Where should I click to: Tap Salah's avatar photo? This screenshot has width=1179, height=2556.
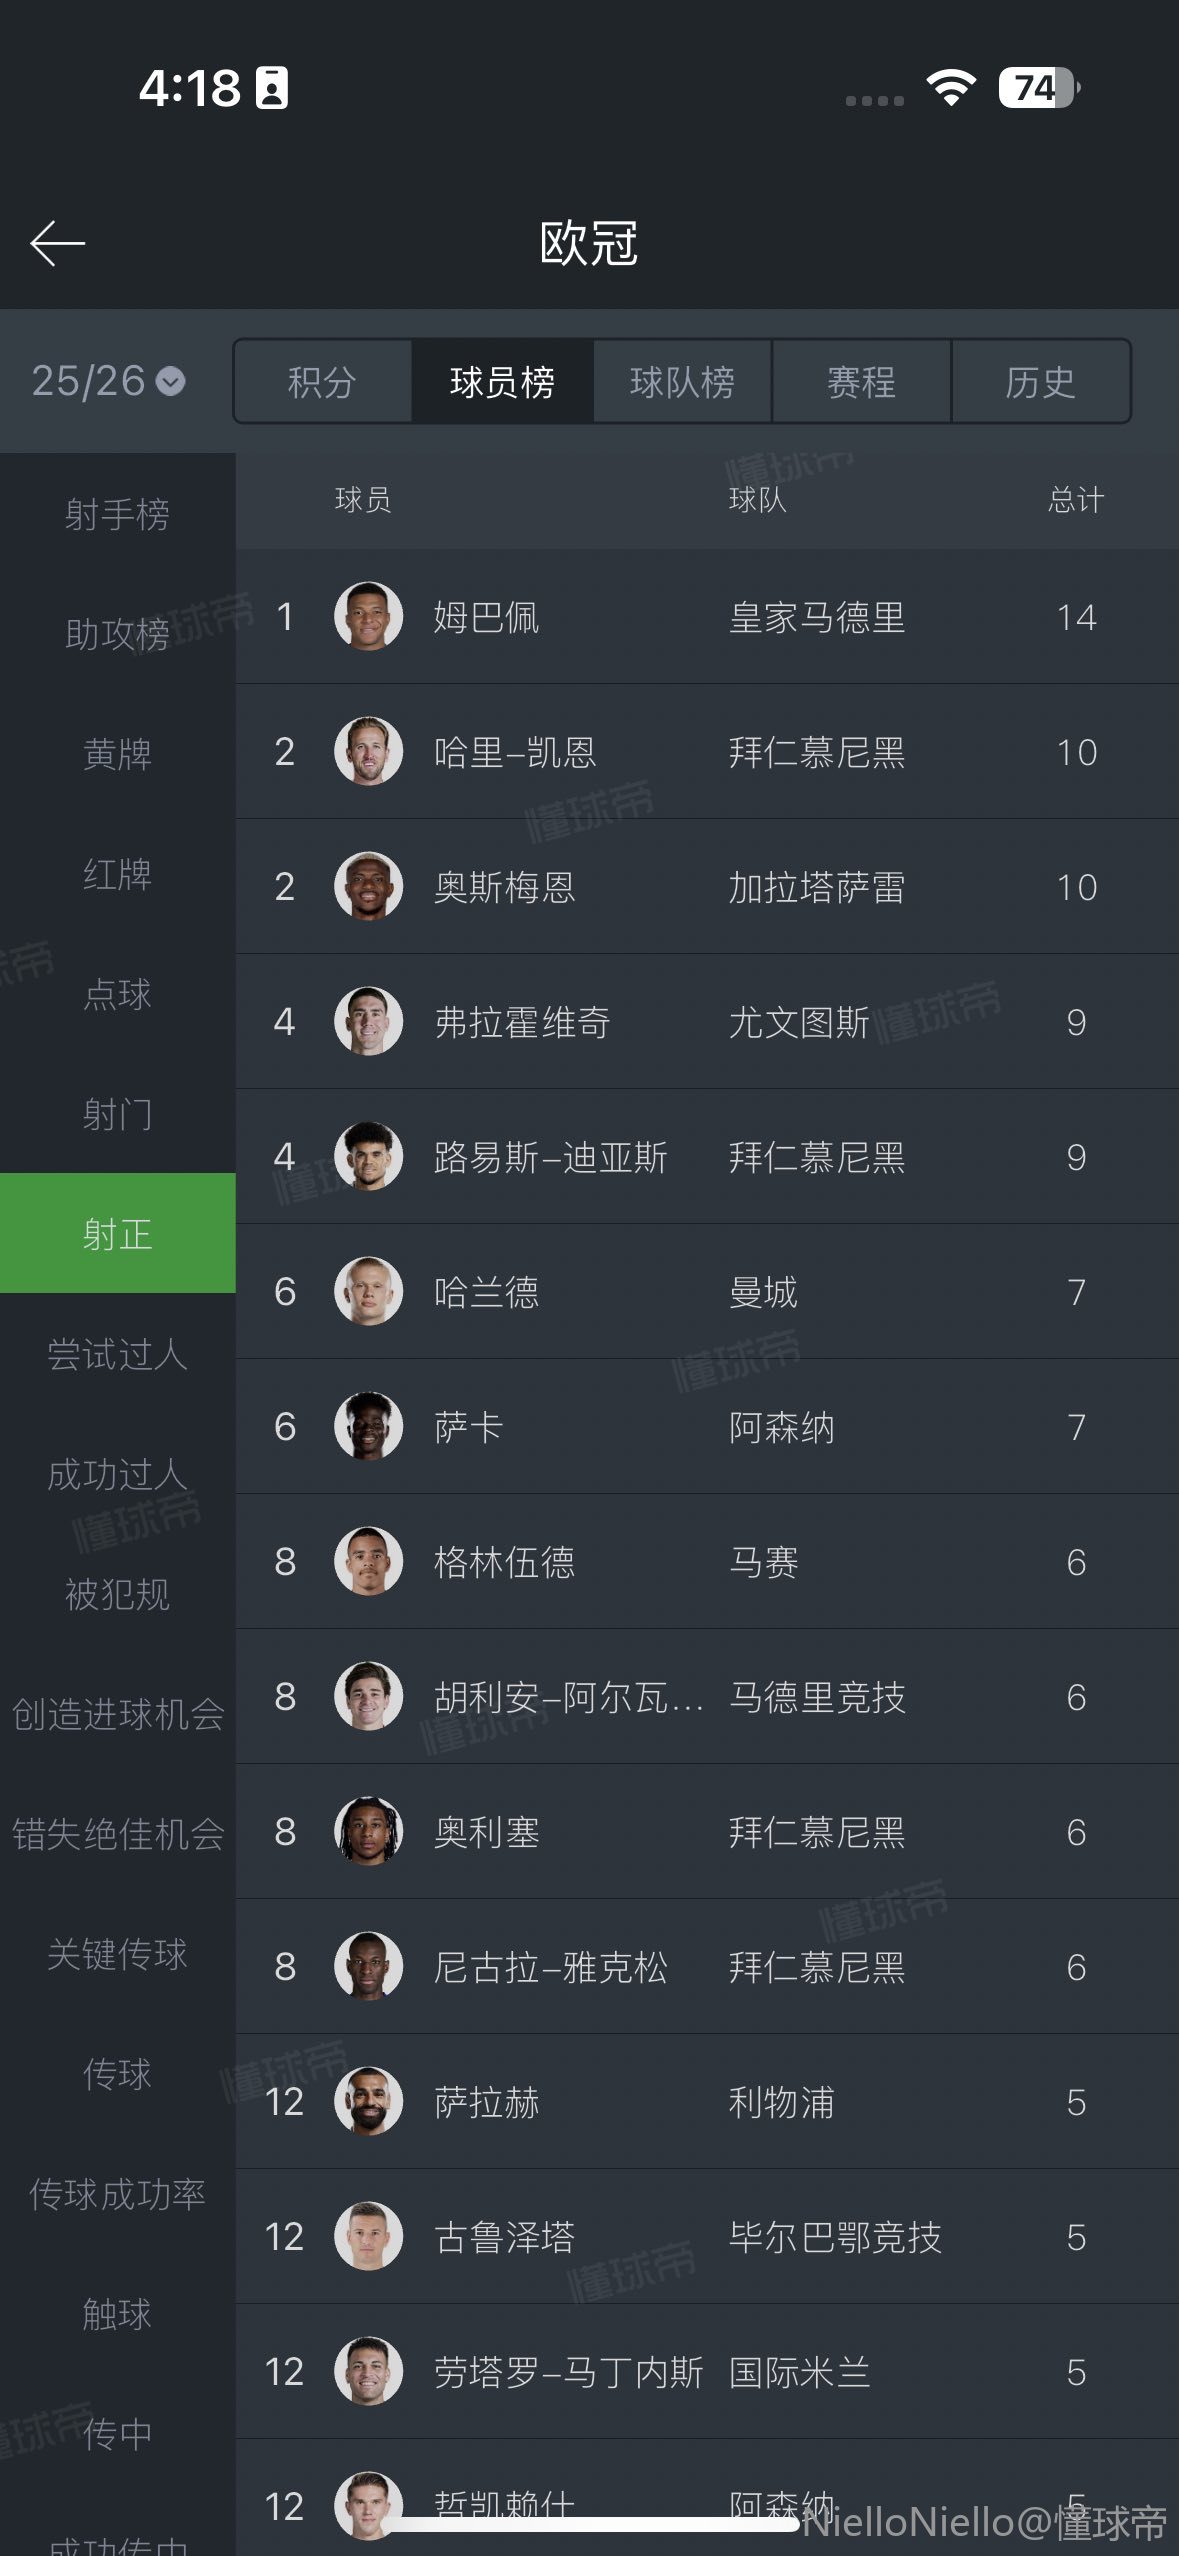click(x=368, y=2102)
